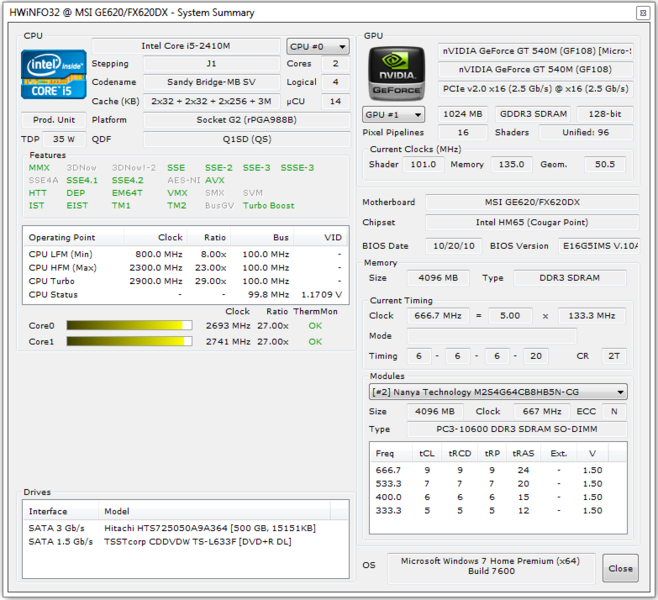Click the Close button

click(620, 568)
